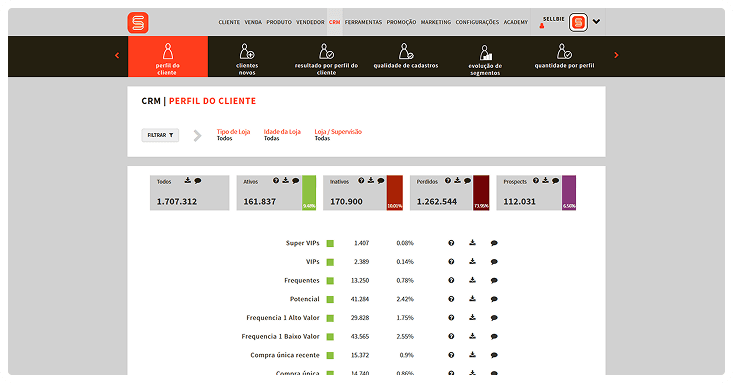Select the perfil do cliente tab

pos(168,57)
